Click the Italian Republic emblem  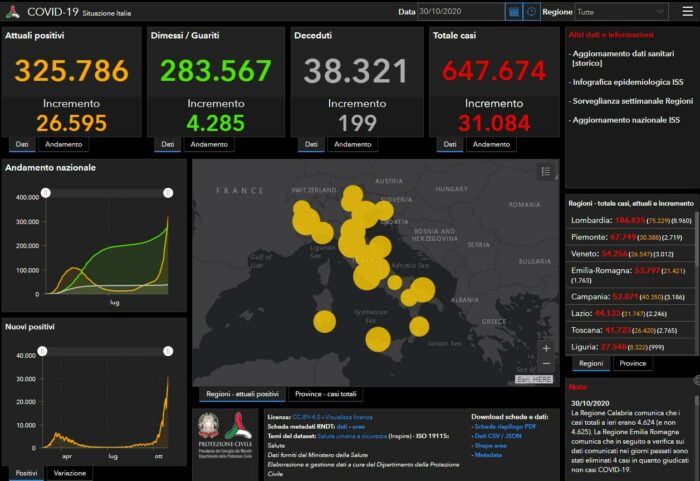tap(210, 425)
